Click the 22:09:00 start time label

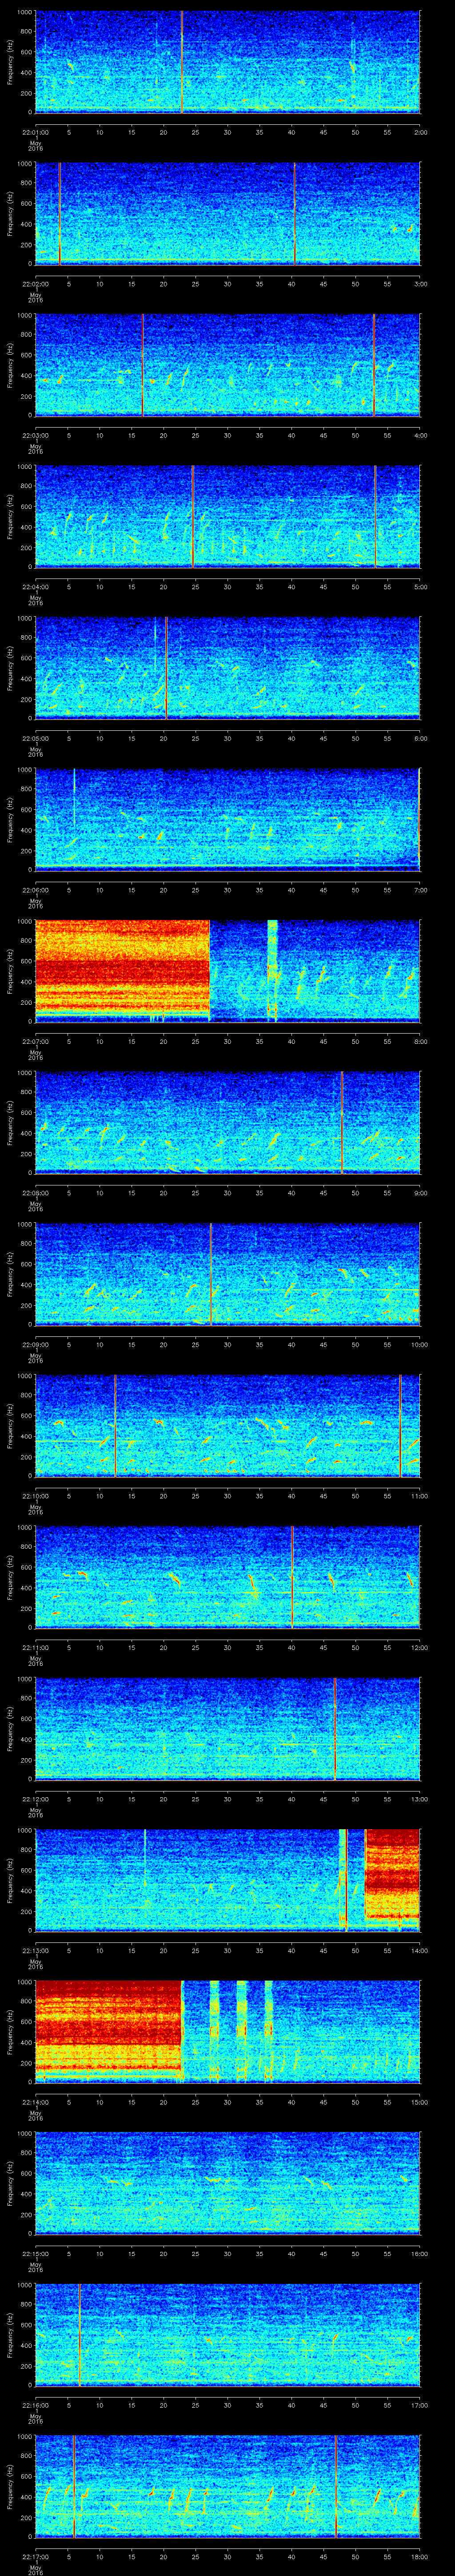35,1344
